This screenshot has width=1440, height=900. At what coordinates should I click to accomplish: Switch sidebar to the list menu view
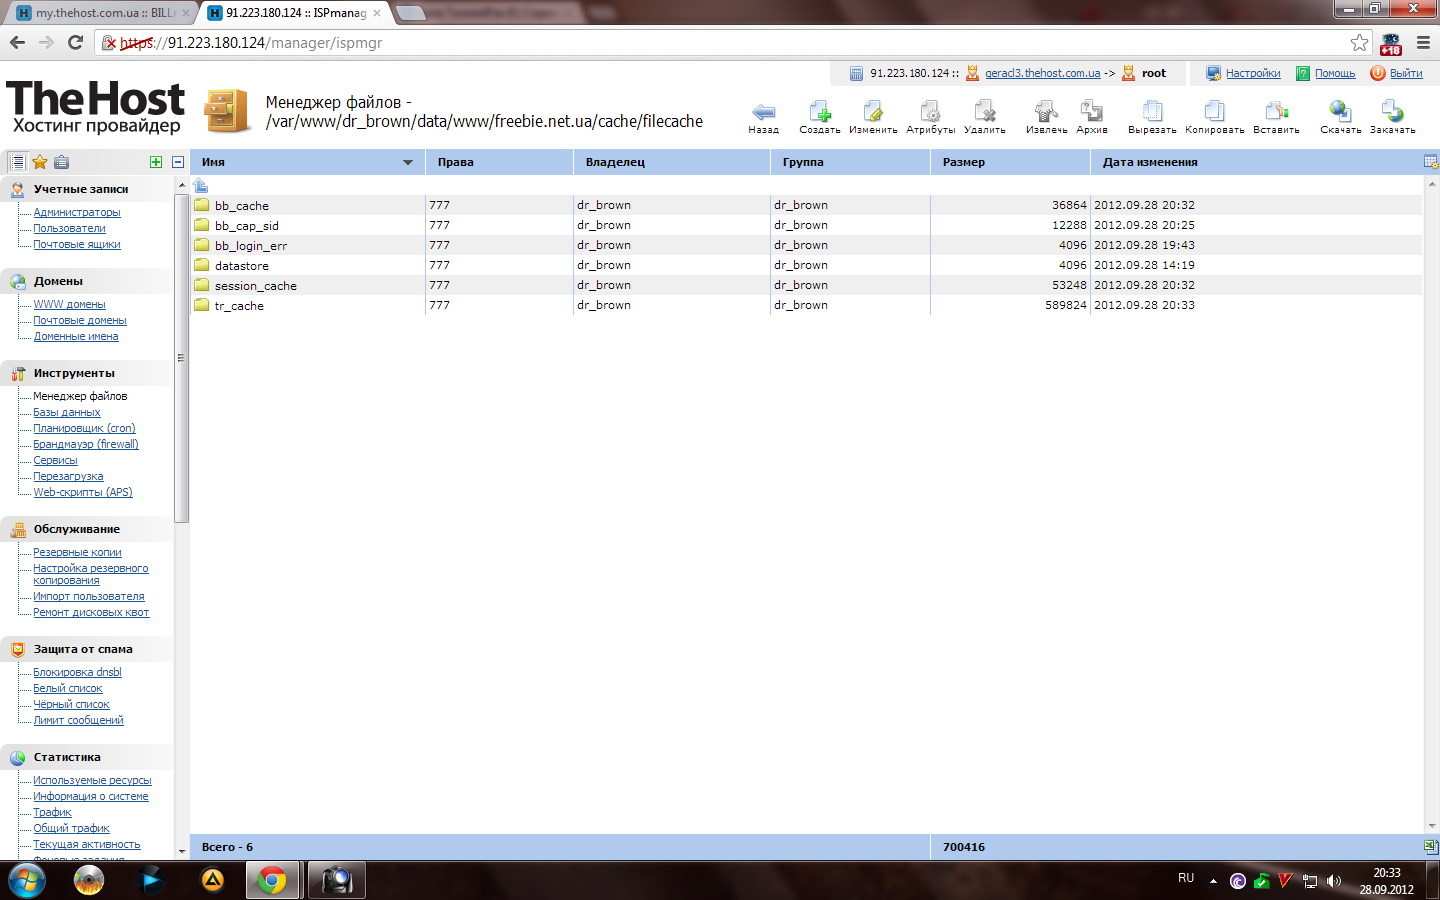coord(17,162)
